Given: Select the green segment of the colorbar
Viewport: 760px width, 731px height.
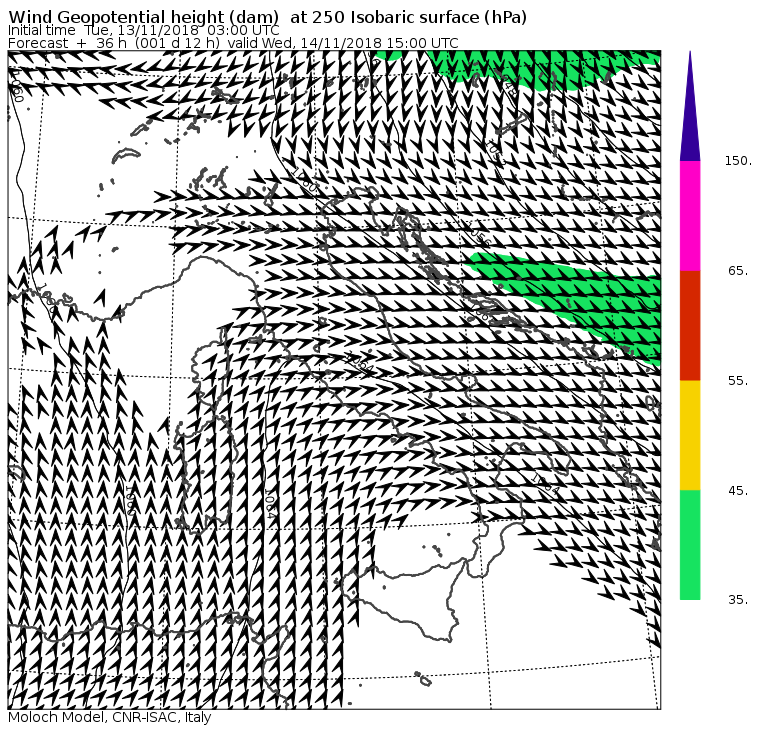Looking at the screenshot, I should coord(690,545).
